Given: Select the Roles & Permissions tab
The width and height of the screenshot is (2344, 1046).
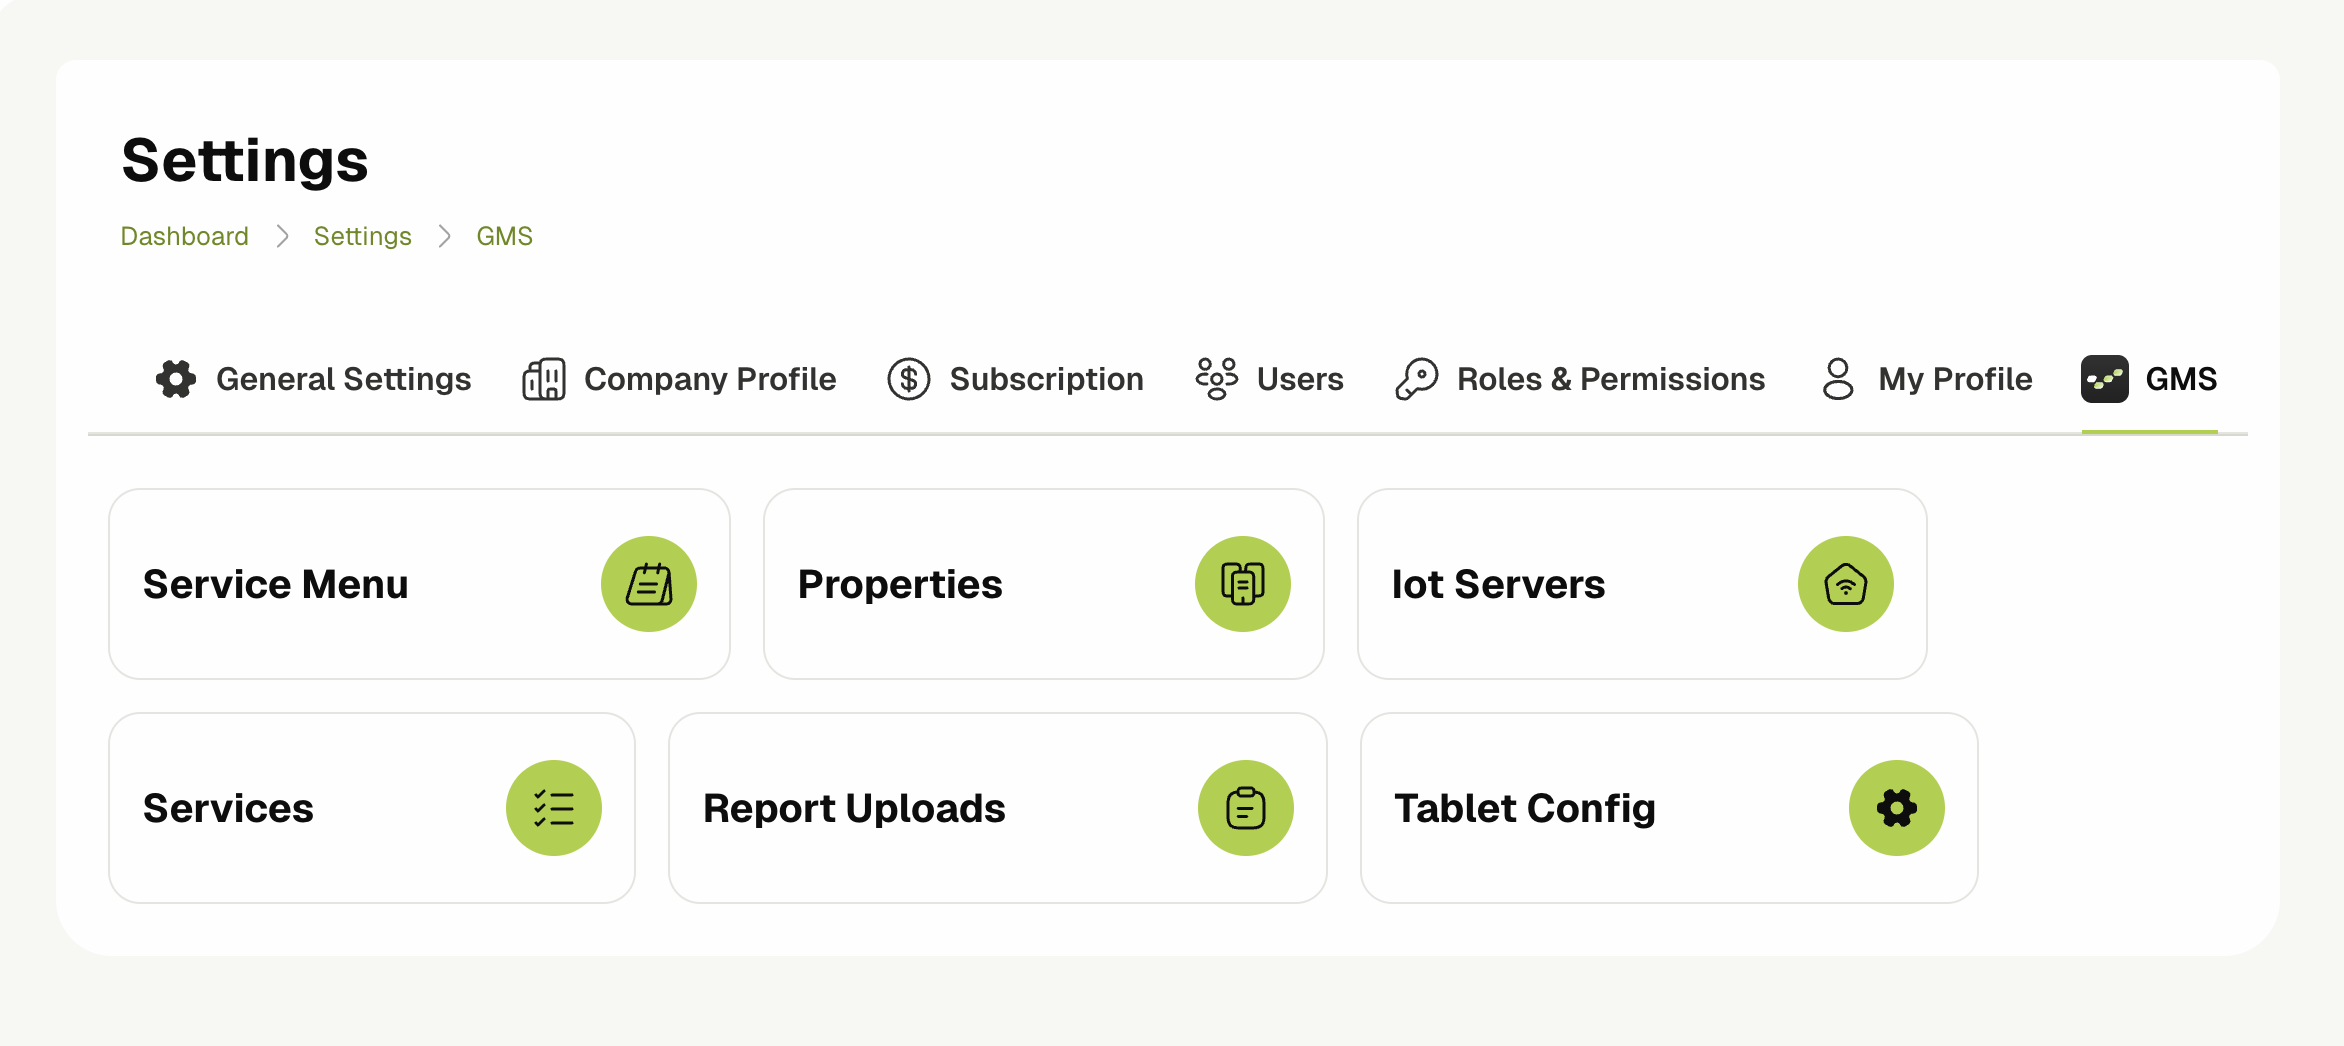Looking at the screenshot, I should point(1610,379).
